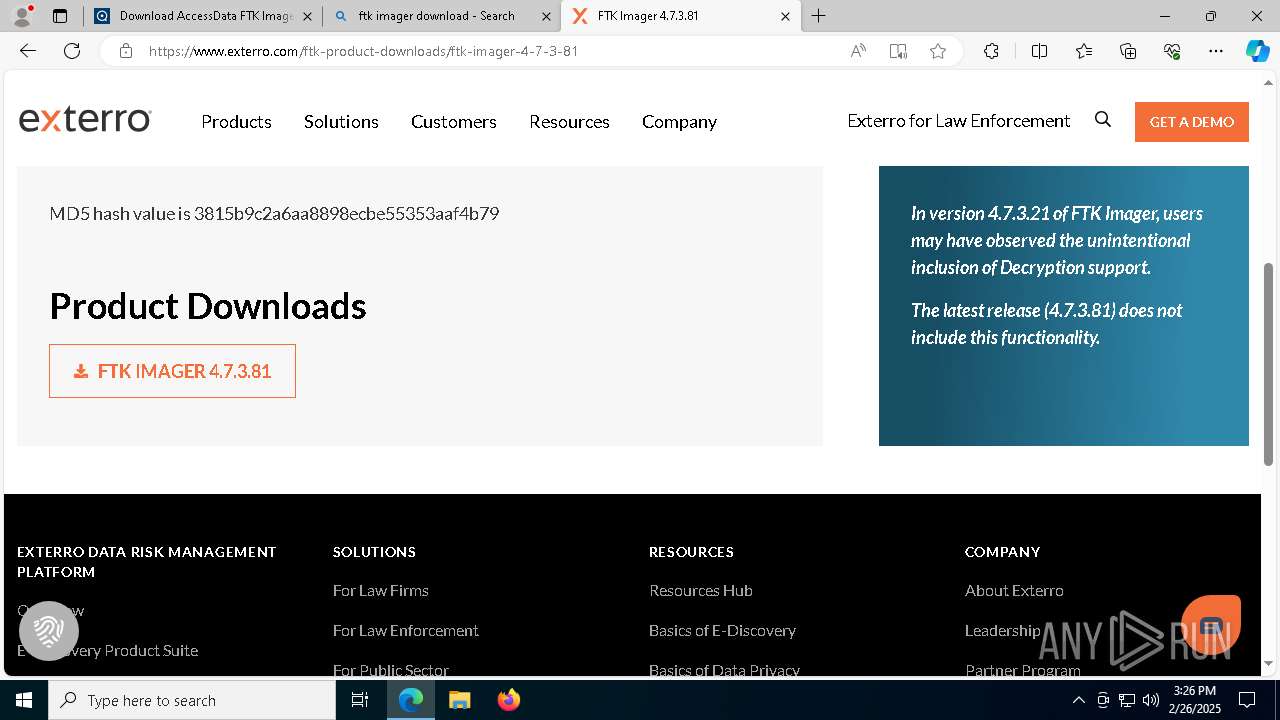Open the Edge profile icon
The height and width of the screenshot is (720, 1280).
click(x=22, y=16)
